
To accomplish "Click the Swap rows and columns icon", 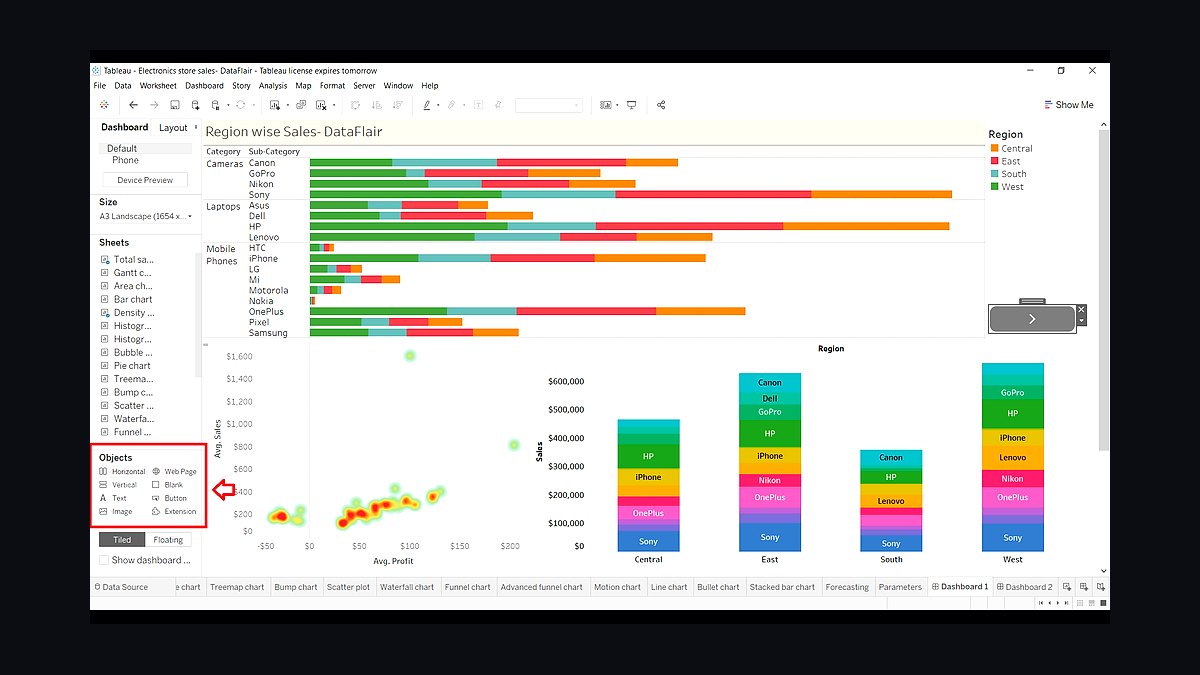I will point(355,105).
